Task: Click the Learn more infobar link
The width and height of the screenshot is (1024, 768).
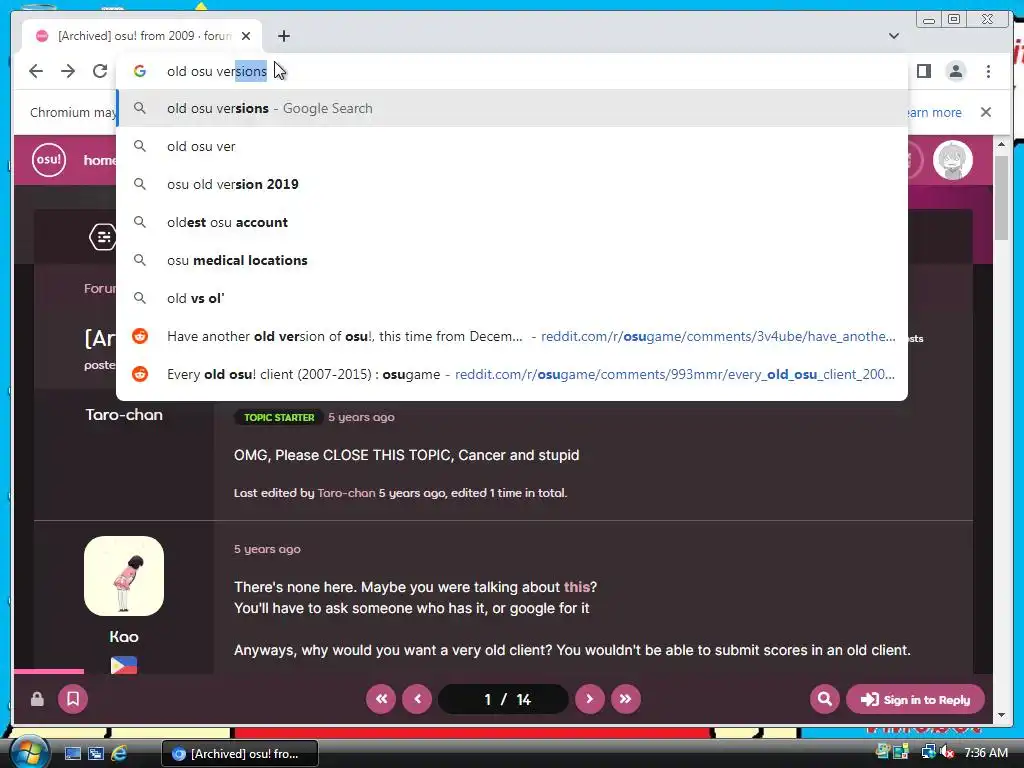Action: click(935, 112)
